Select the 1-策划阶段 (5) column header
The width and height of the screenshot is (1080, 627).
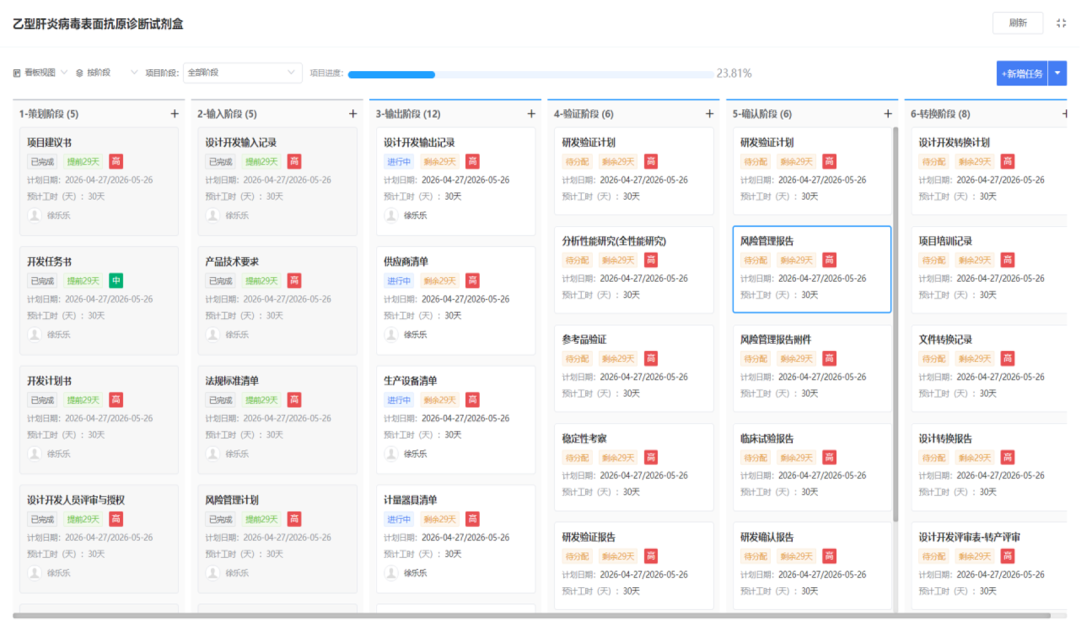click(49, 114)
